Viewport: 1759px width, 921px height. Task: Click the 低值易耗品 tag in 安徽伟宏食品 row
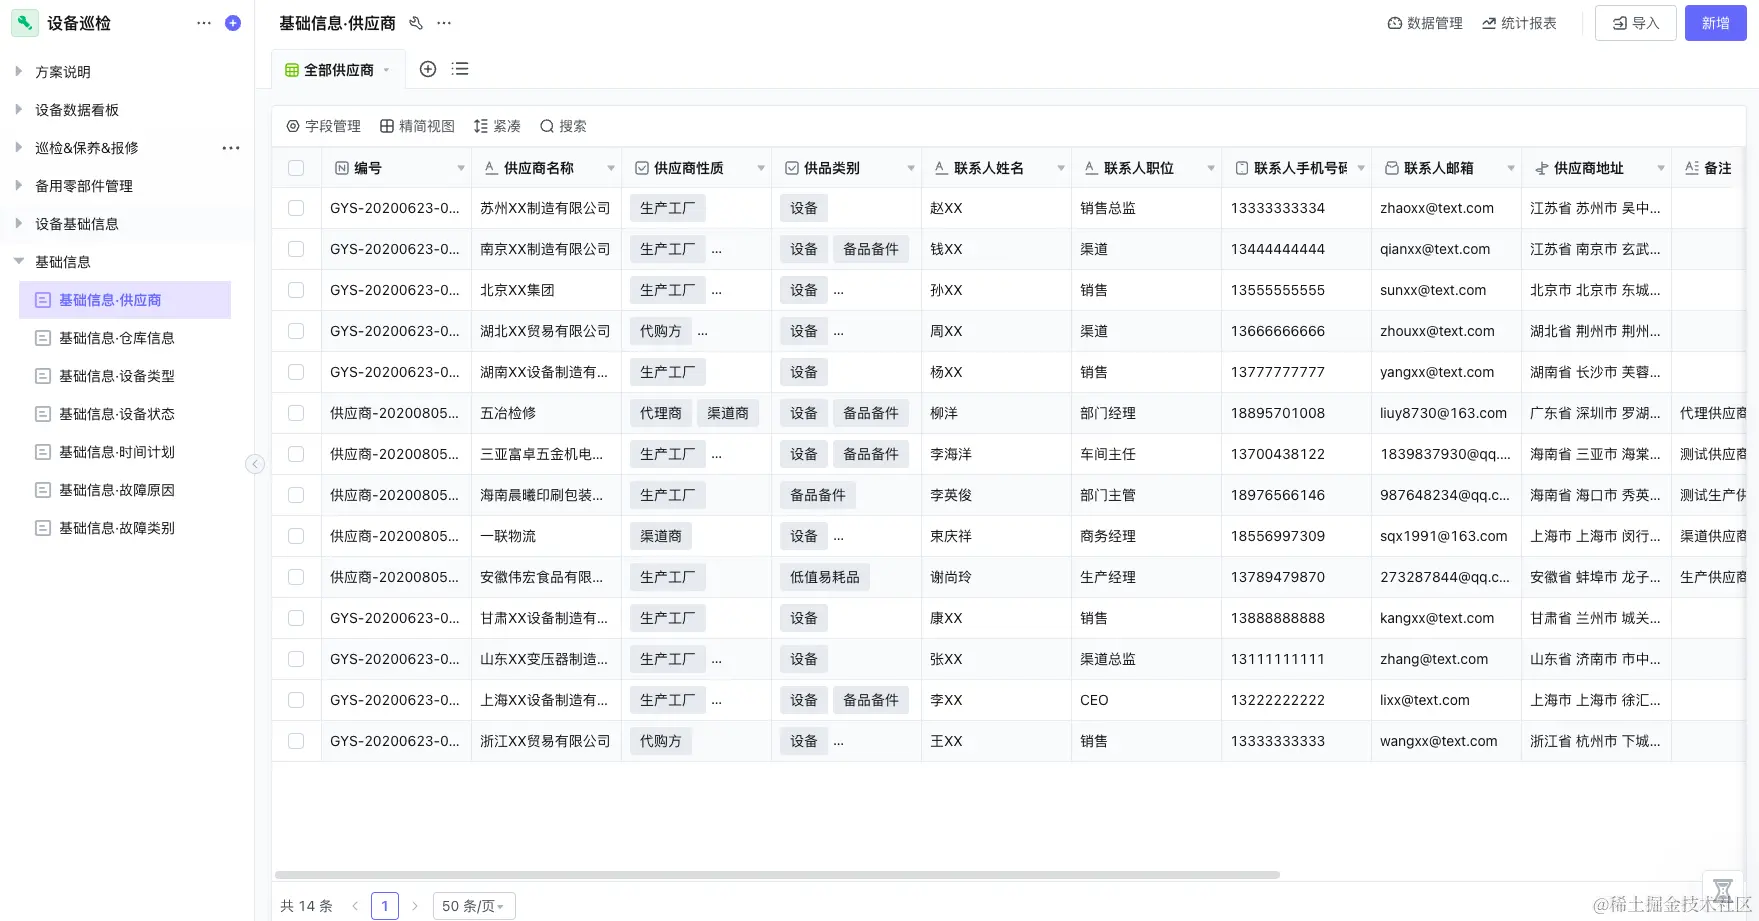coord(825,577)
